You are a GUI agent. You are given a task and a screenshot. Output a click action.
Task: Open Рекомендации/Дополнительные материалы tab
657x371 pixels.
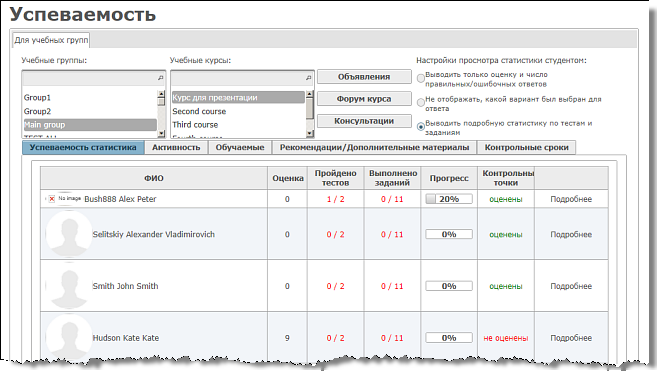(x=374, y=148)
